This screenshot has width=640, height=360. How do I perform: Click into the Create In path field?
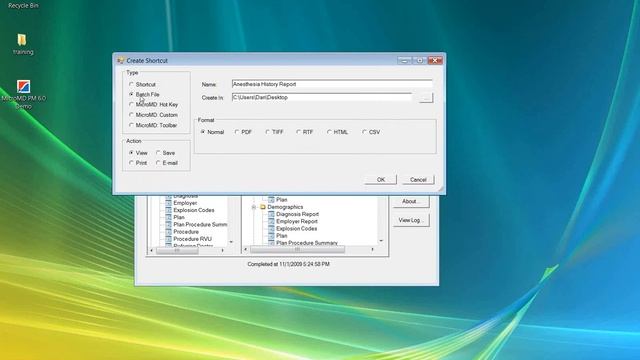coord(322,97)
